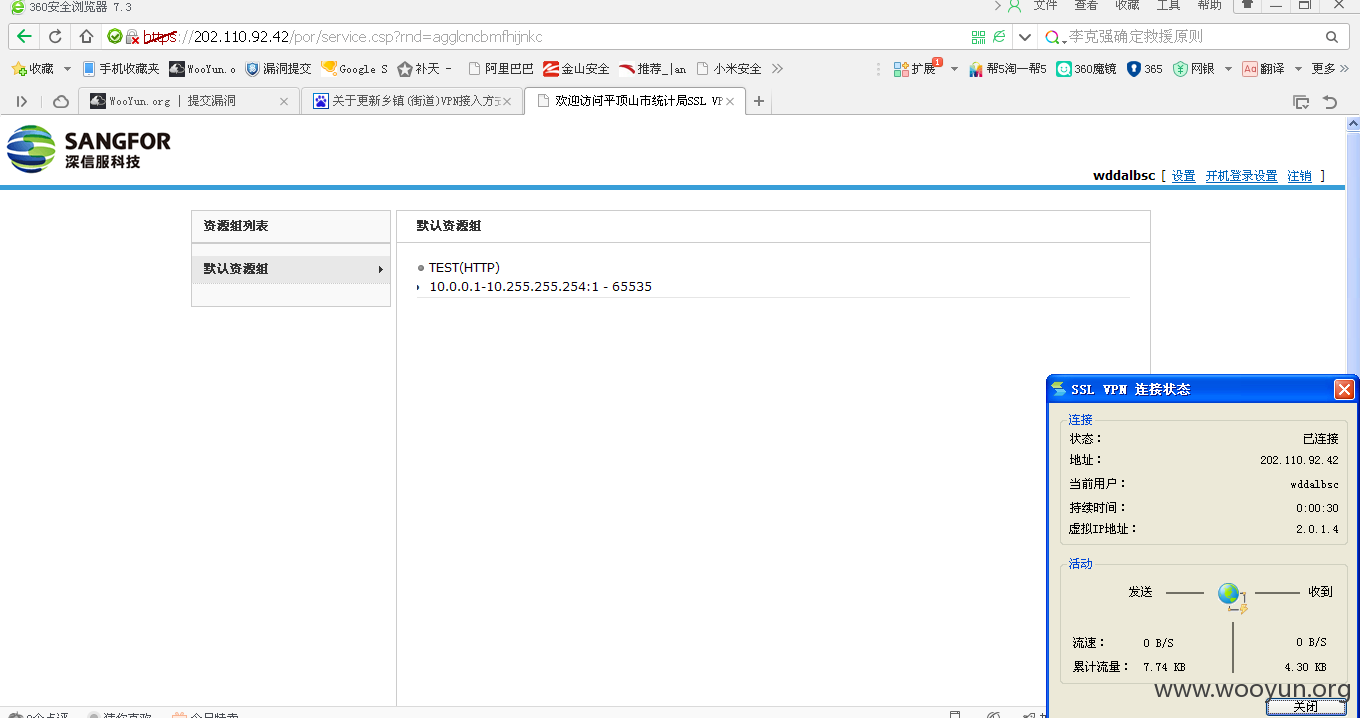Open the 漏洞提交 bookmark
Viewport: 1360px width, 718px height.
pos(279,69)
